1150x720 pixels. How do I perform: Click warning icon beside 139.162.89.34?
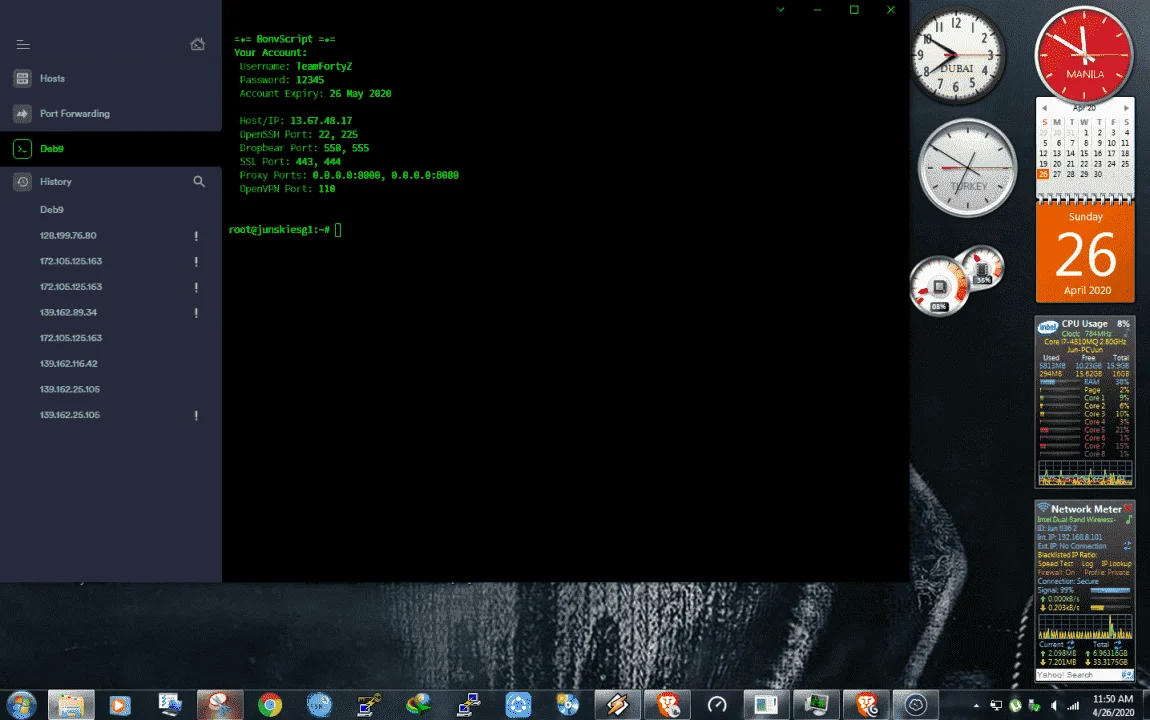tap(196, 313)
